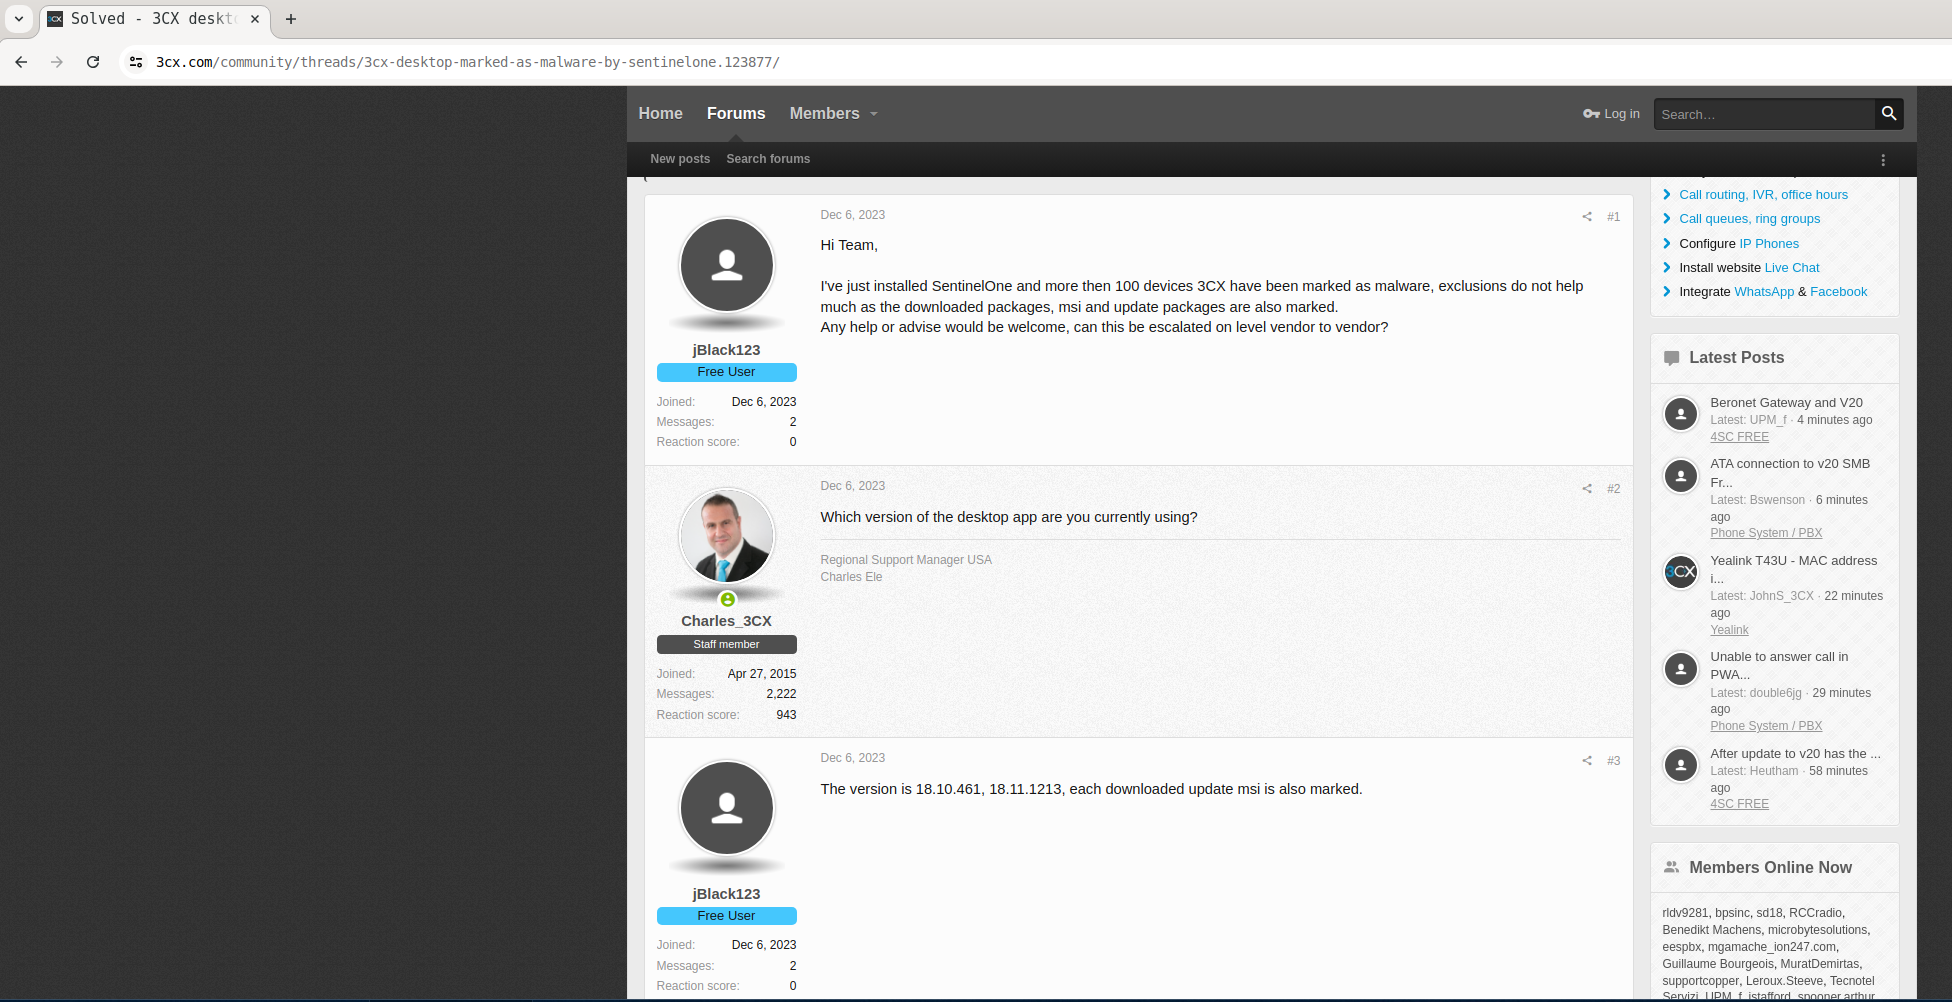Click the Log in link
The height and width of the screenshot is (1002, 1952).
tap(1611, 114)
